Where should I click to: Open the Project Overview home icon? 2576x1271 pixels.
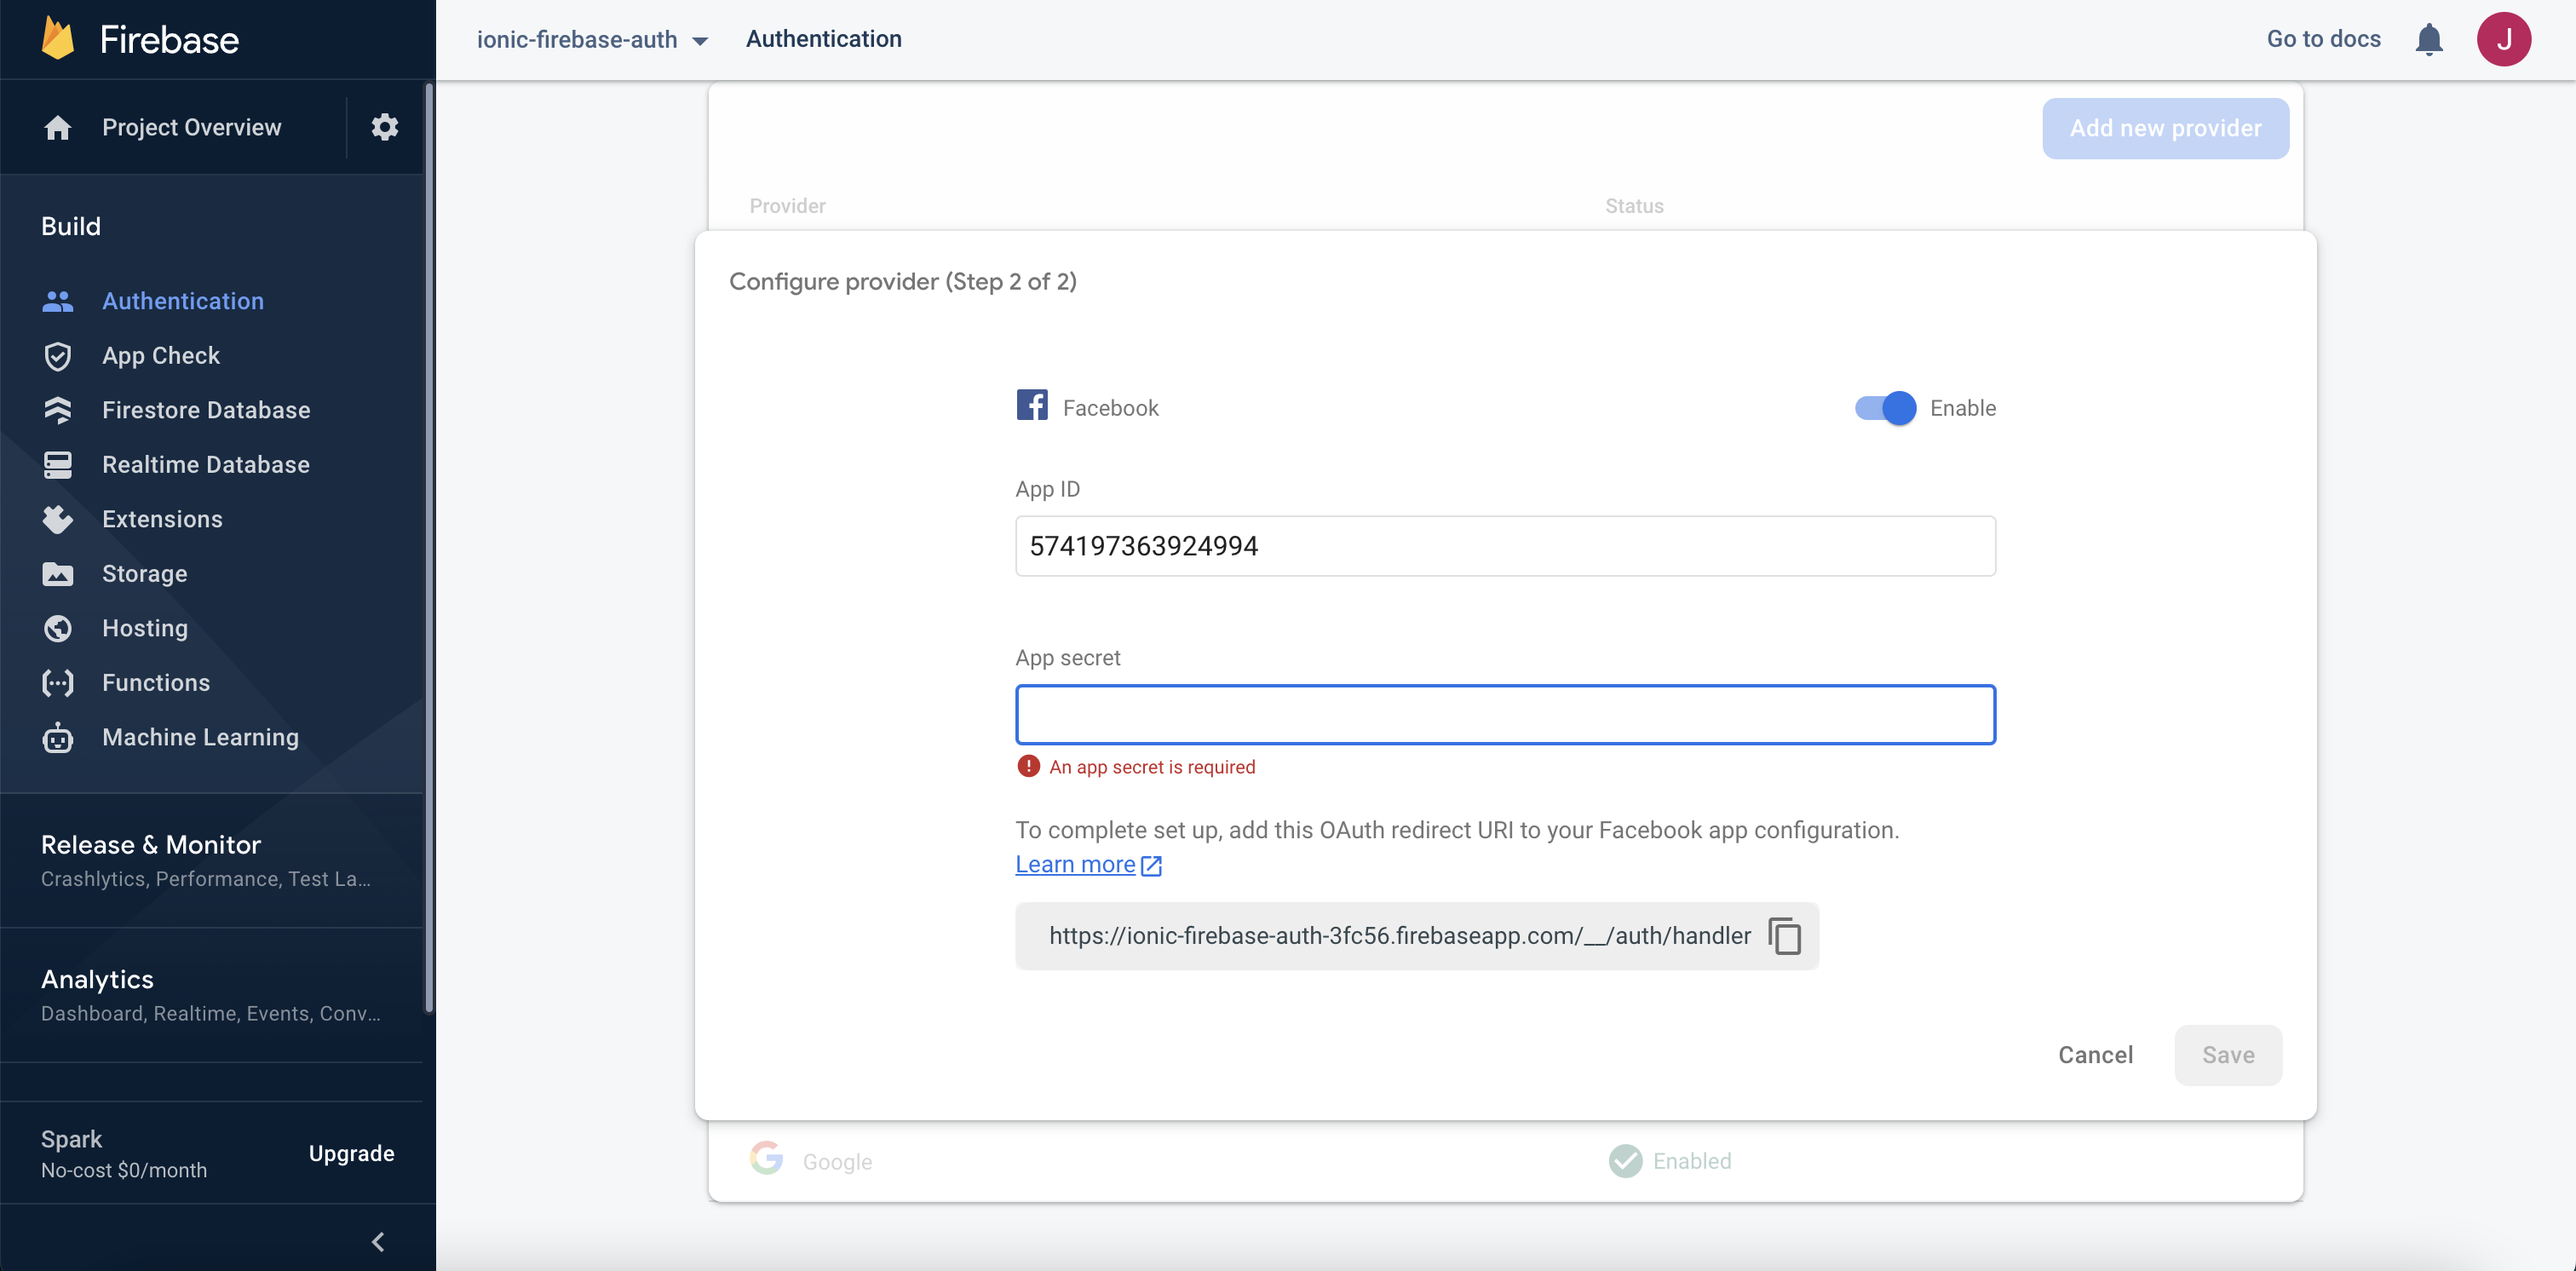(x=58, y=128)
